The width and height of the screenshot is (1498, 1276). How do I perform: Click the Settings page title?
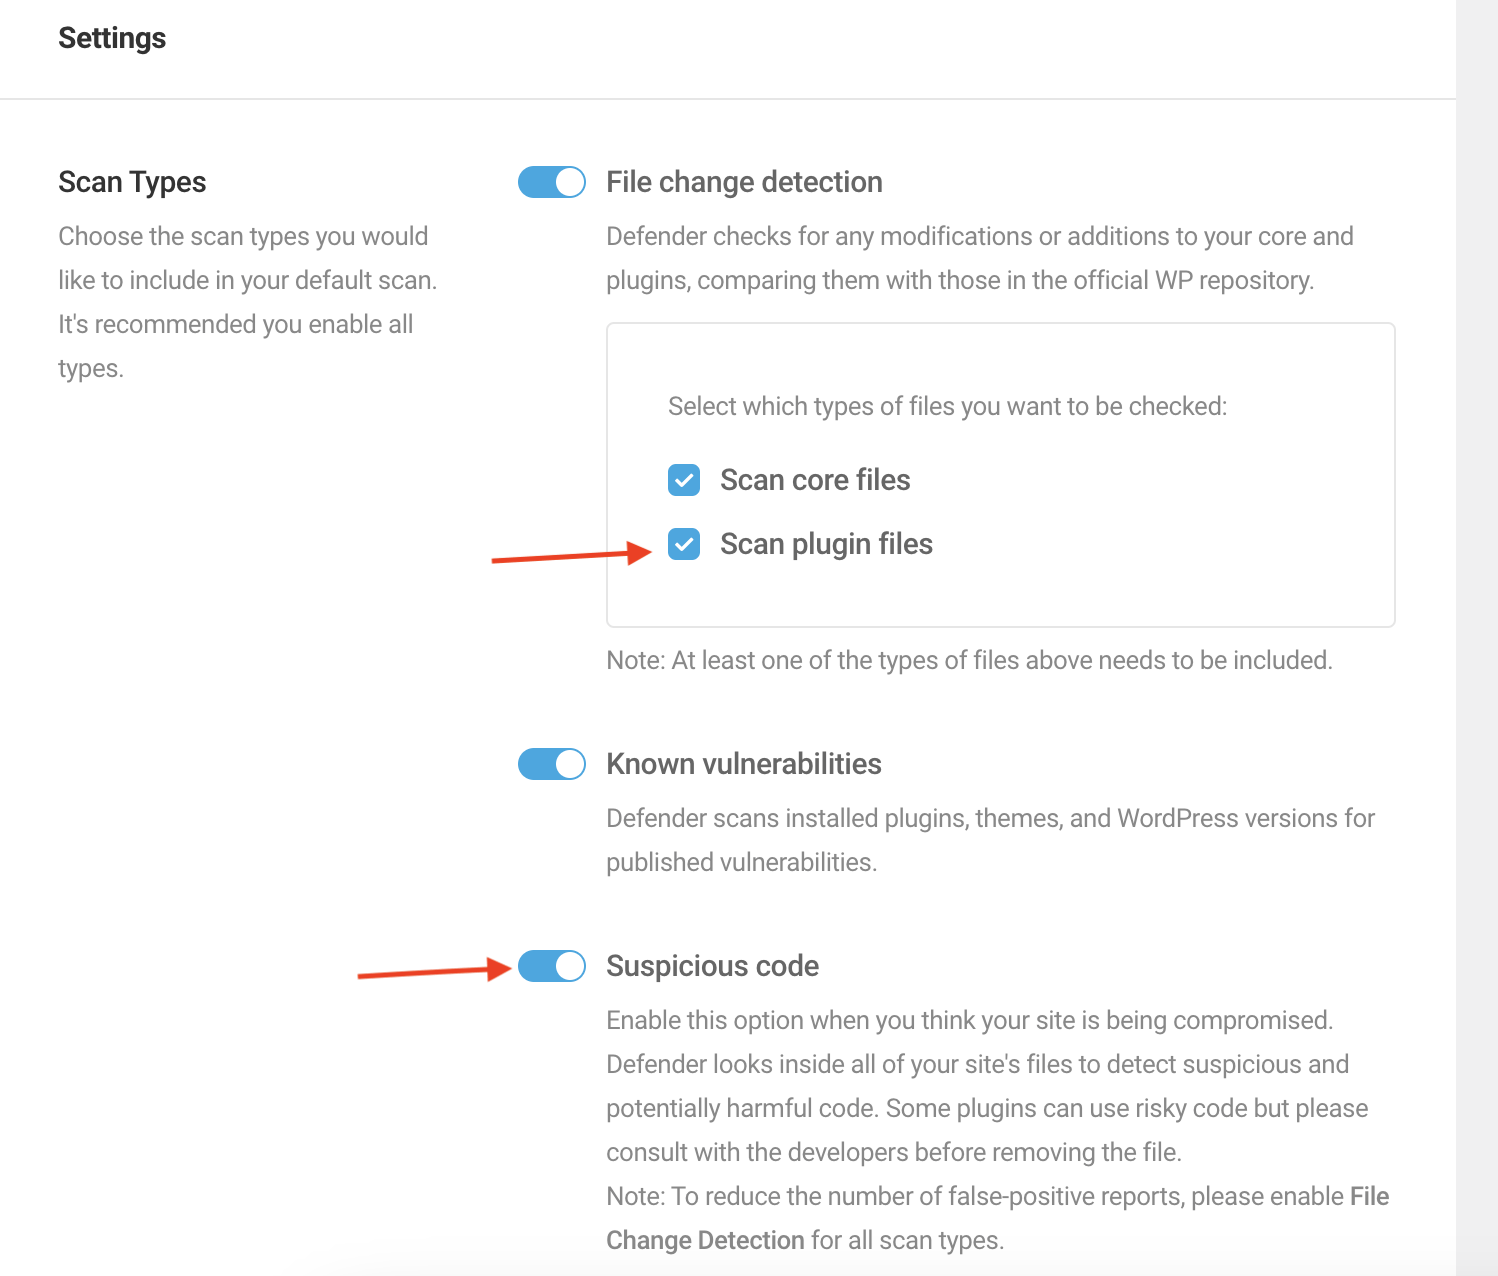[112, 38]
